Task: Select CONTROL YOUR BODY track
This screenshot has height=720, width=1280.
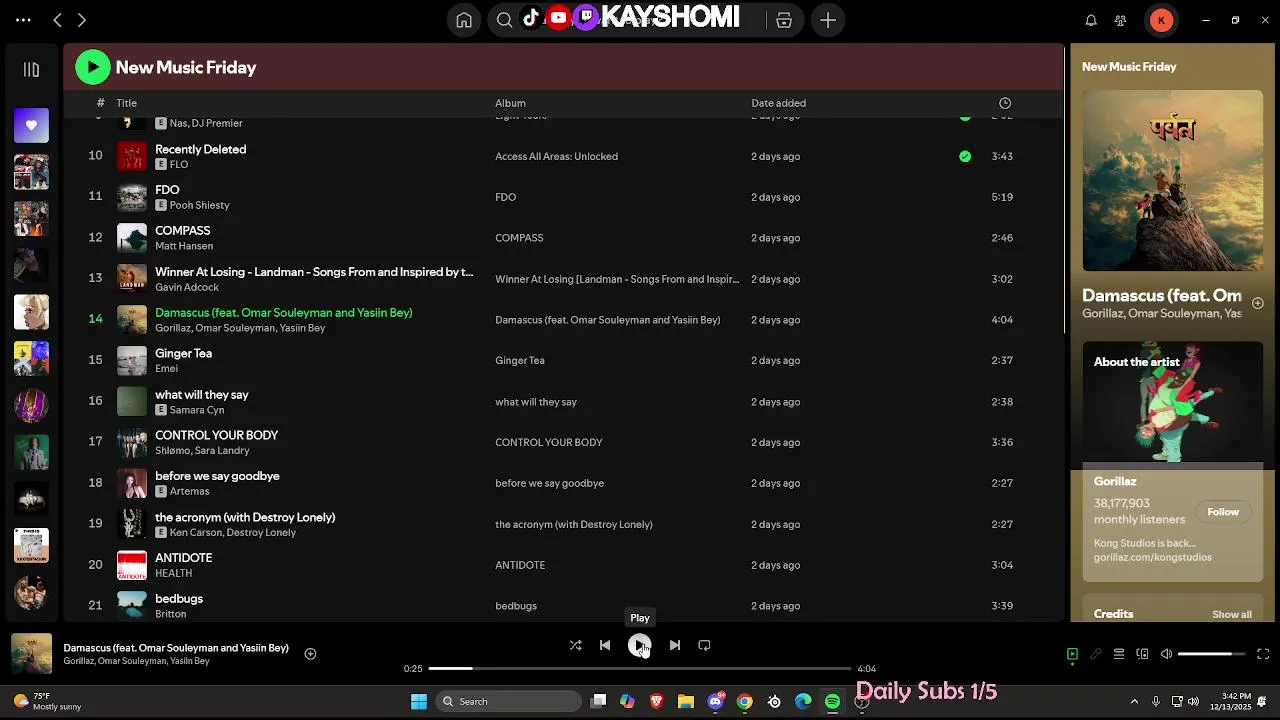Action: tap(216, 435)
